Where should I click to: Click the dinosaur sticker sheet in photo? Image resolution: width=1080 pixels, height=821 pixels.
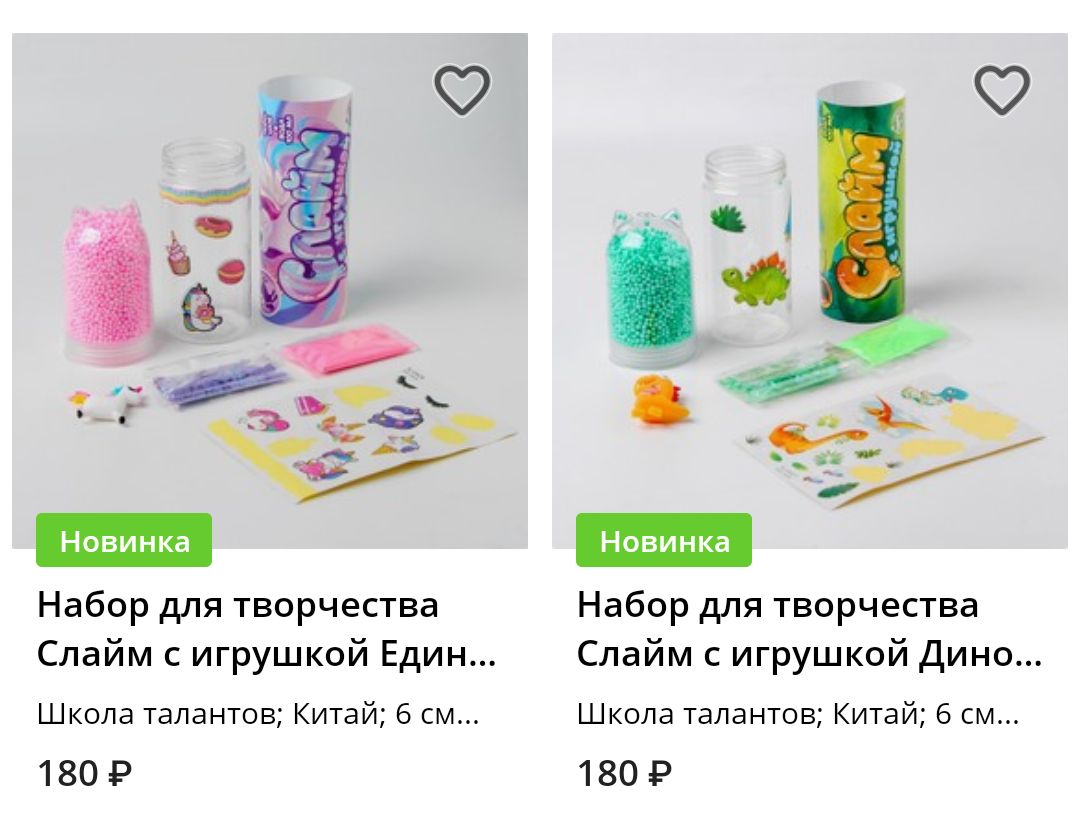[889, 443]
